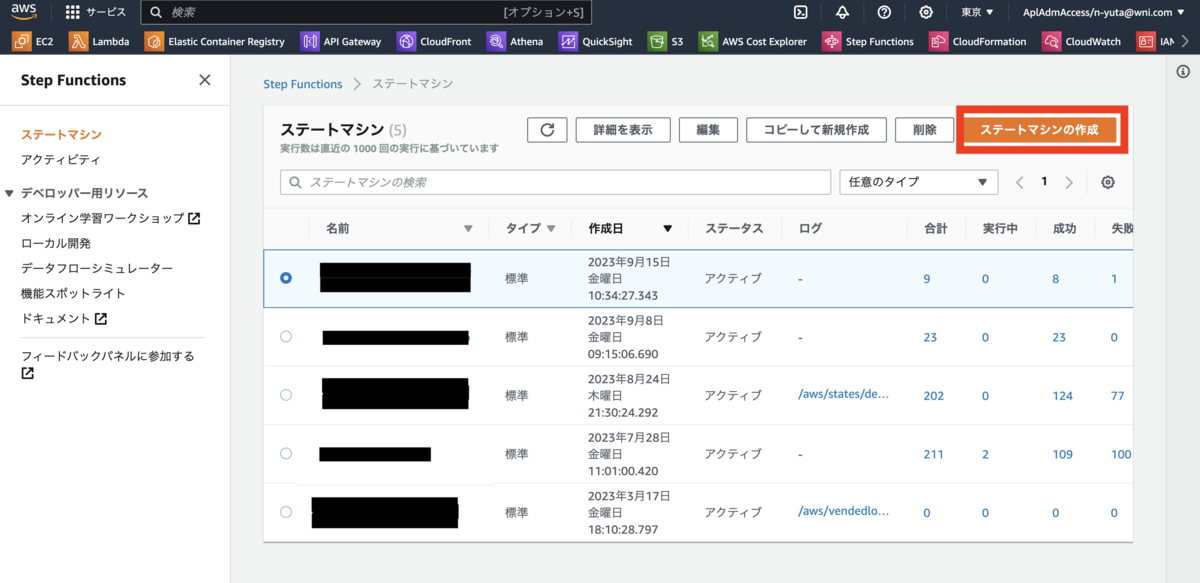Open the S3 bookmark

pyautogui.click(x=665, y=41)
